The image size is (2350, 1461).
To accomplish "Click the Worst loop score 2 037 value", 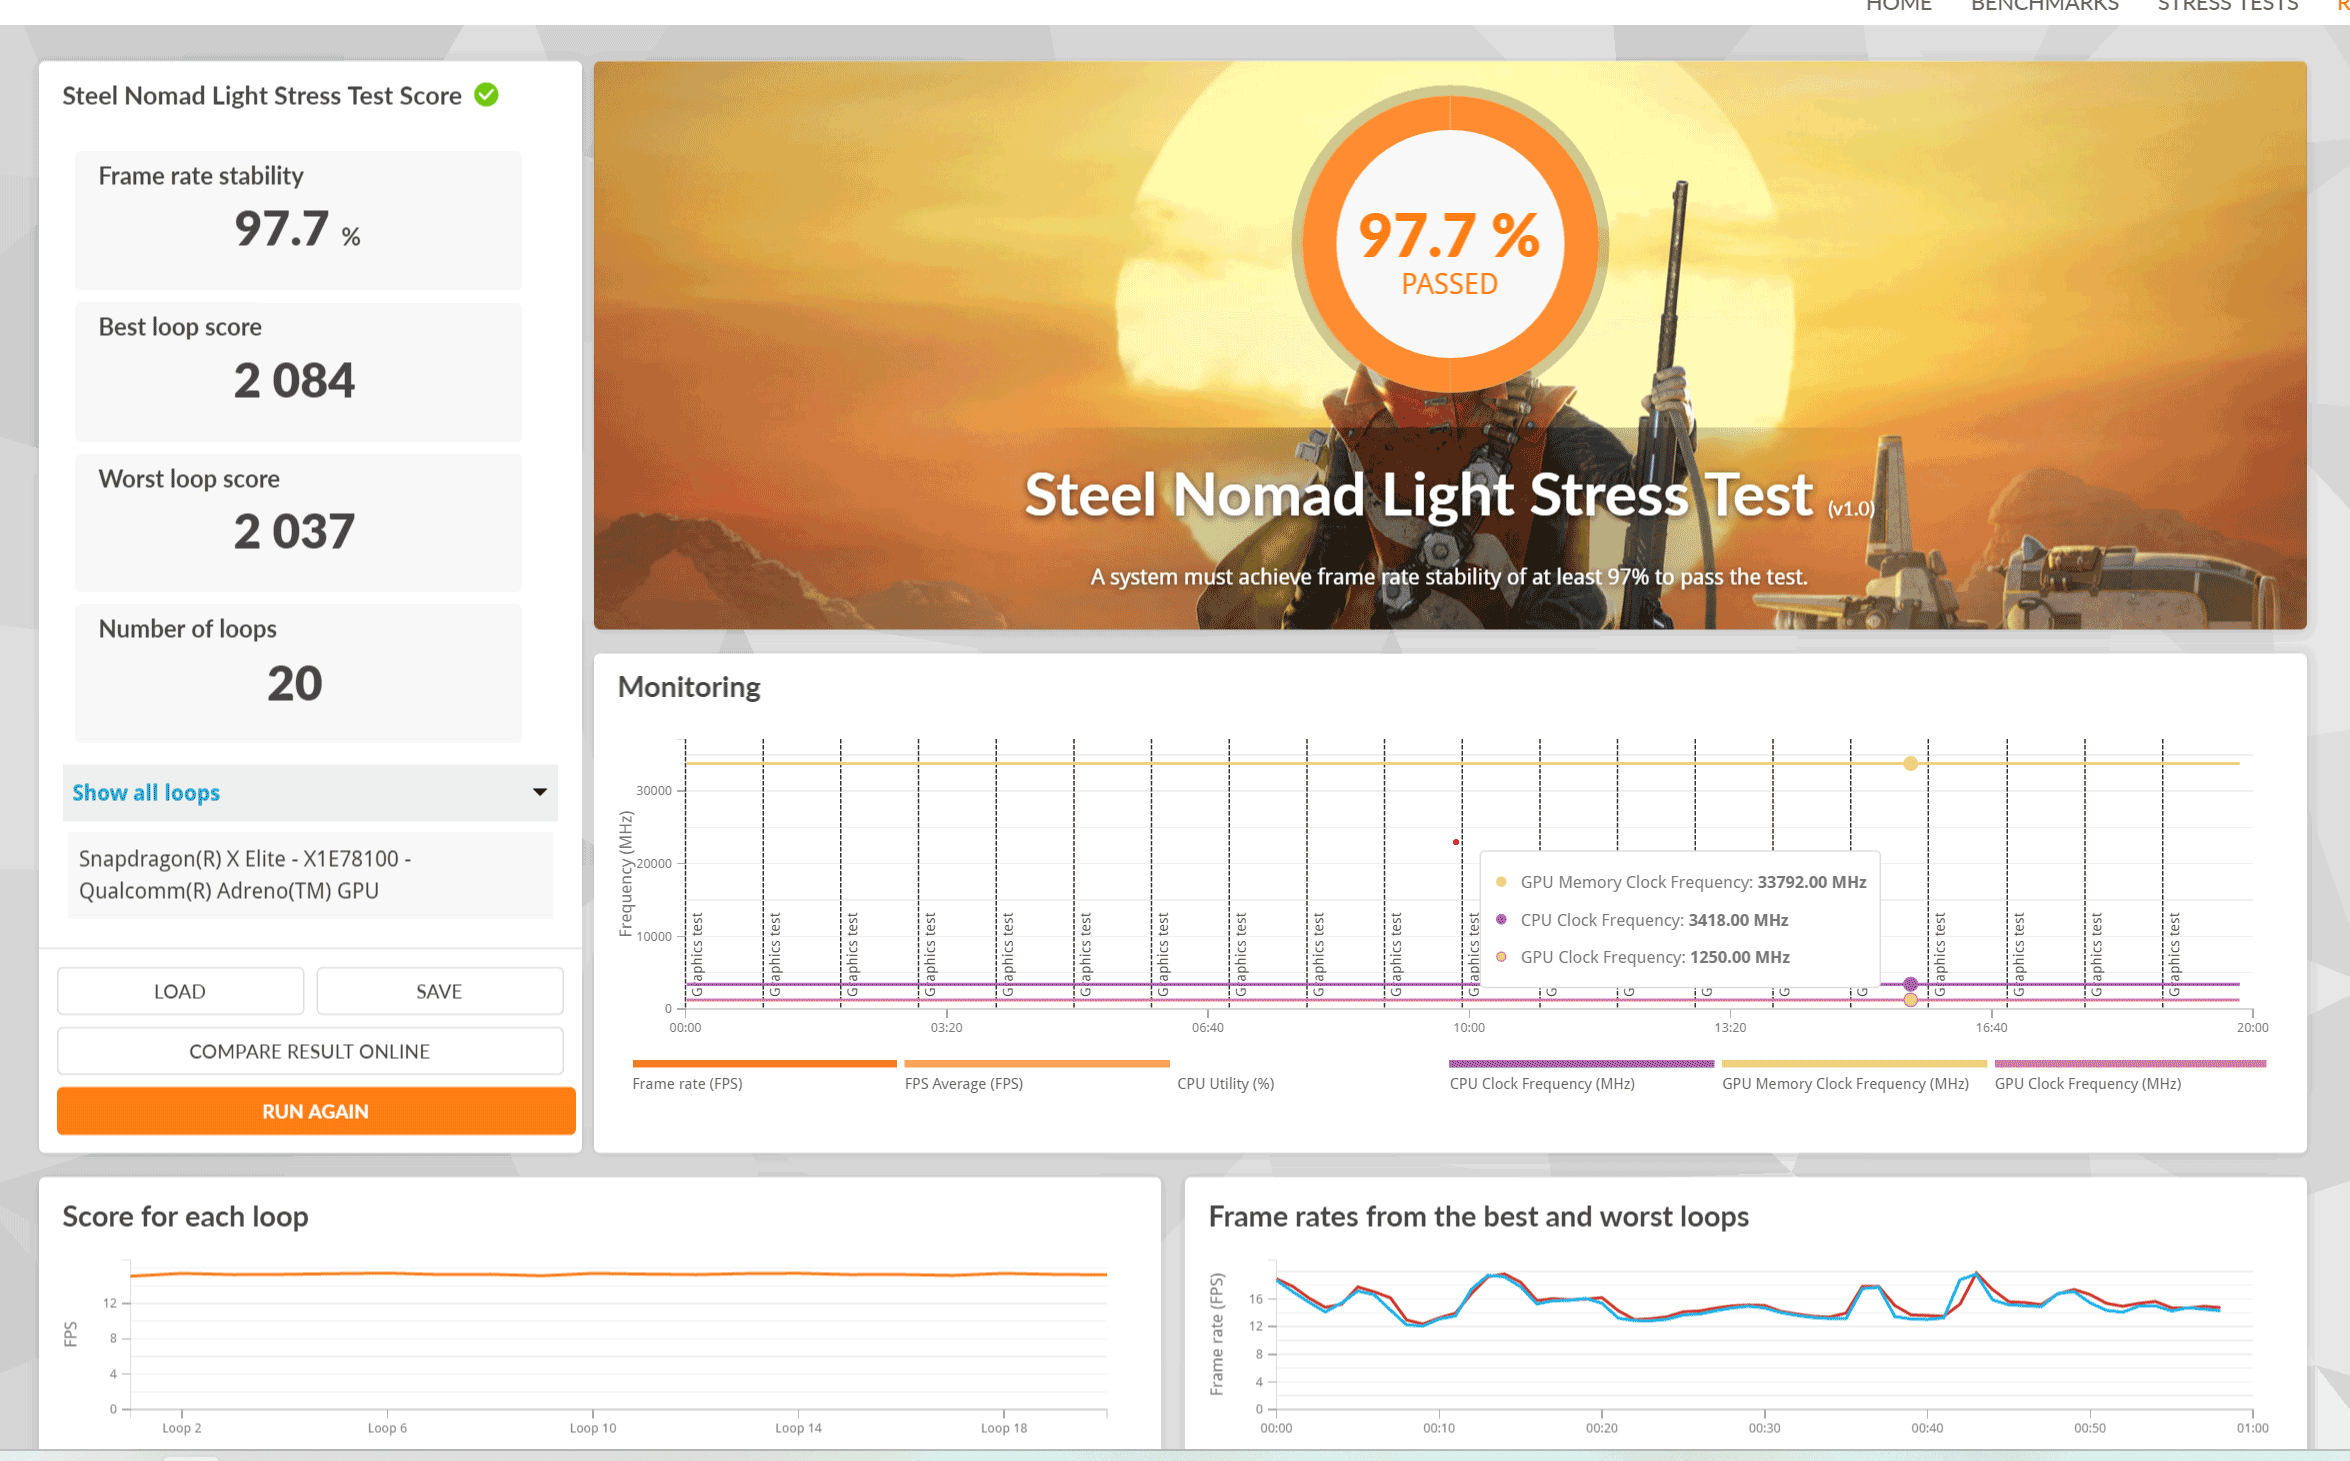I will [x=294, y=531].
